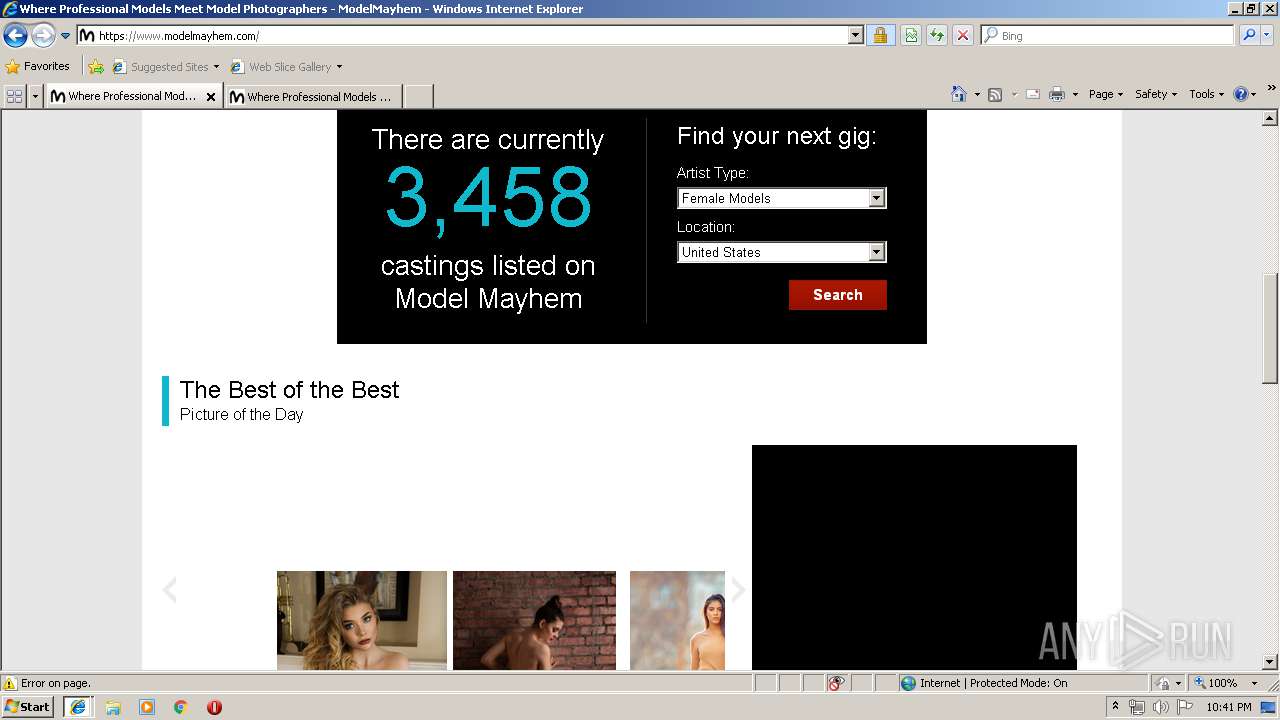
Task: Open the Web Slice Gallery link
Action: coord(286,67)
